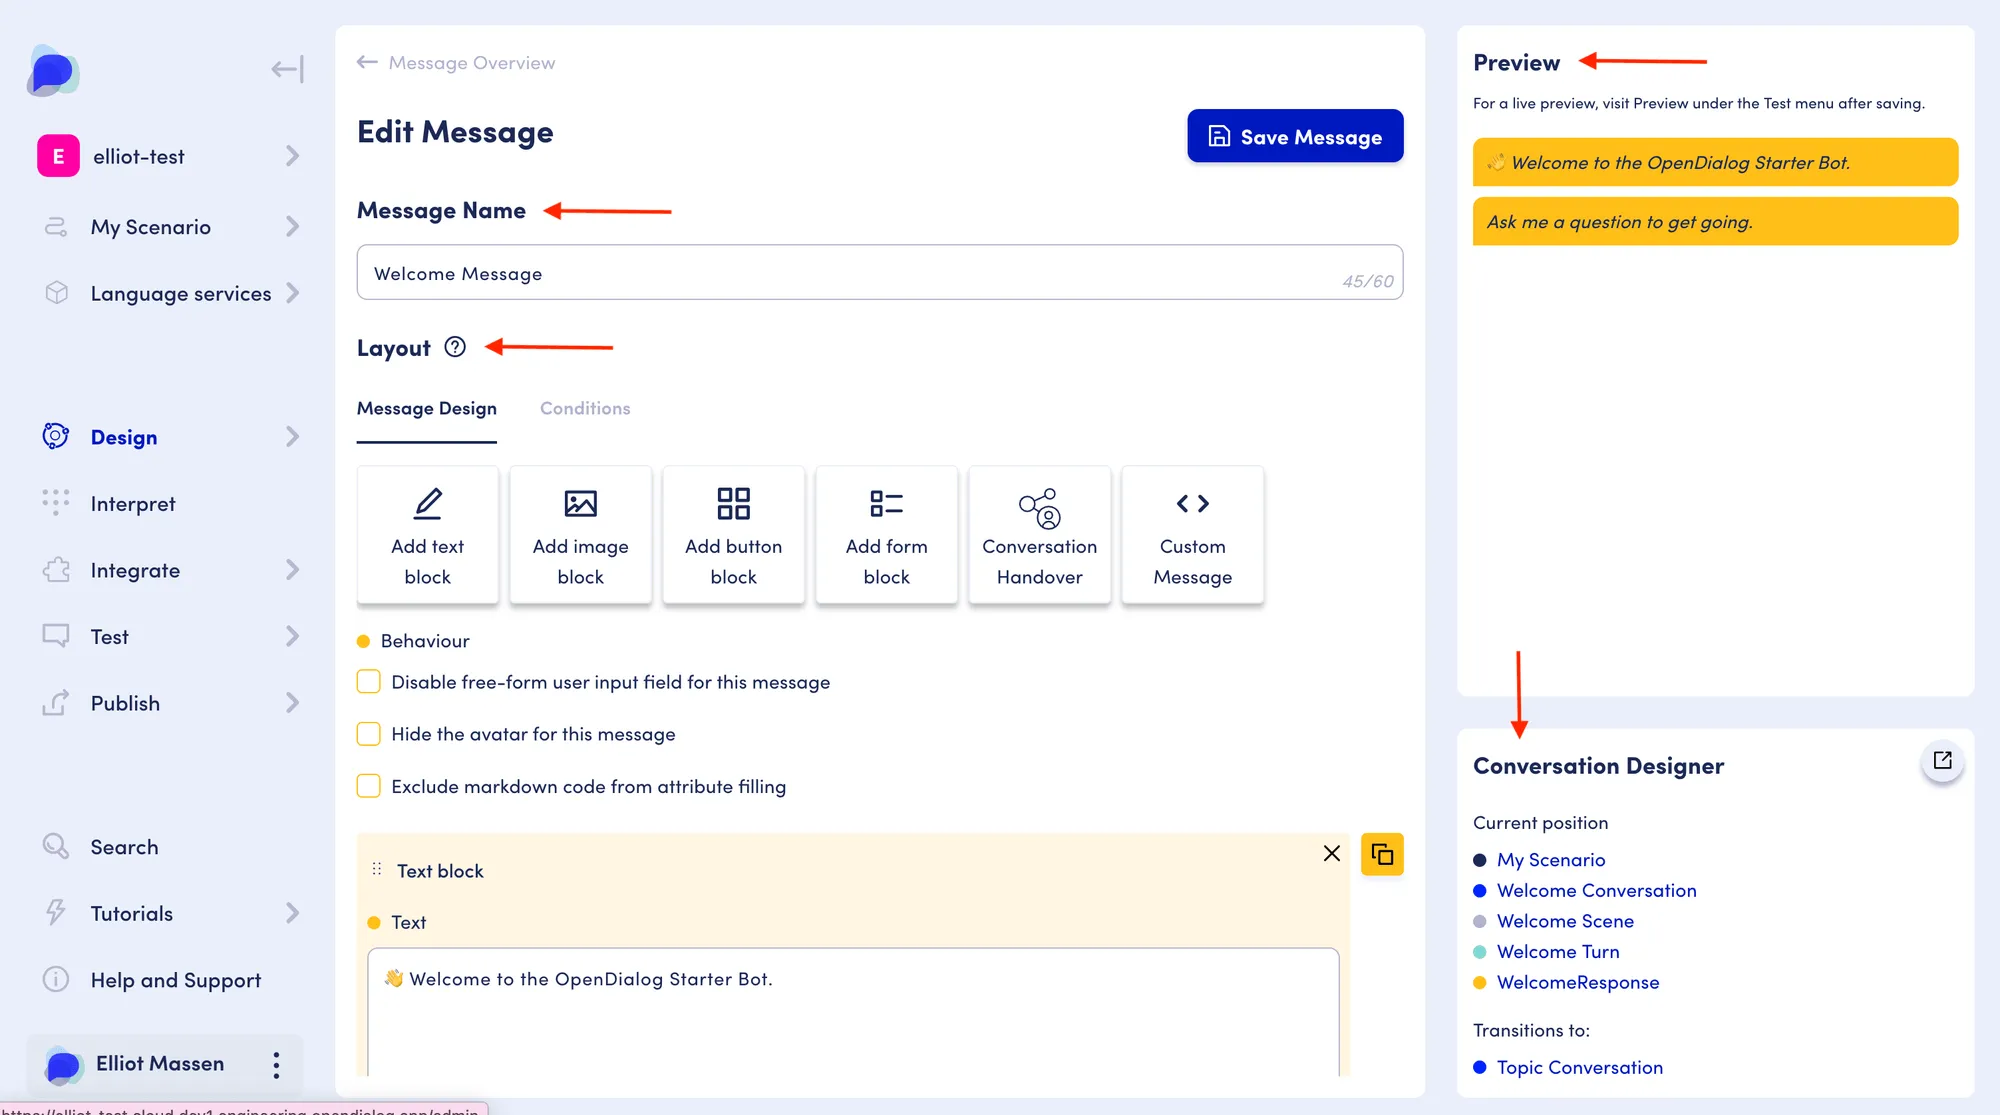Open the Welcome Turn link

pos(1558,952)
